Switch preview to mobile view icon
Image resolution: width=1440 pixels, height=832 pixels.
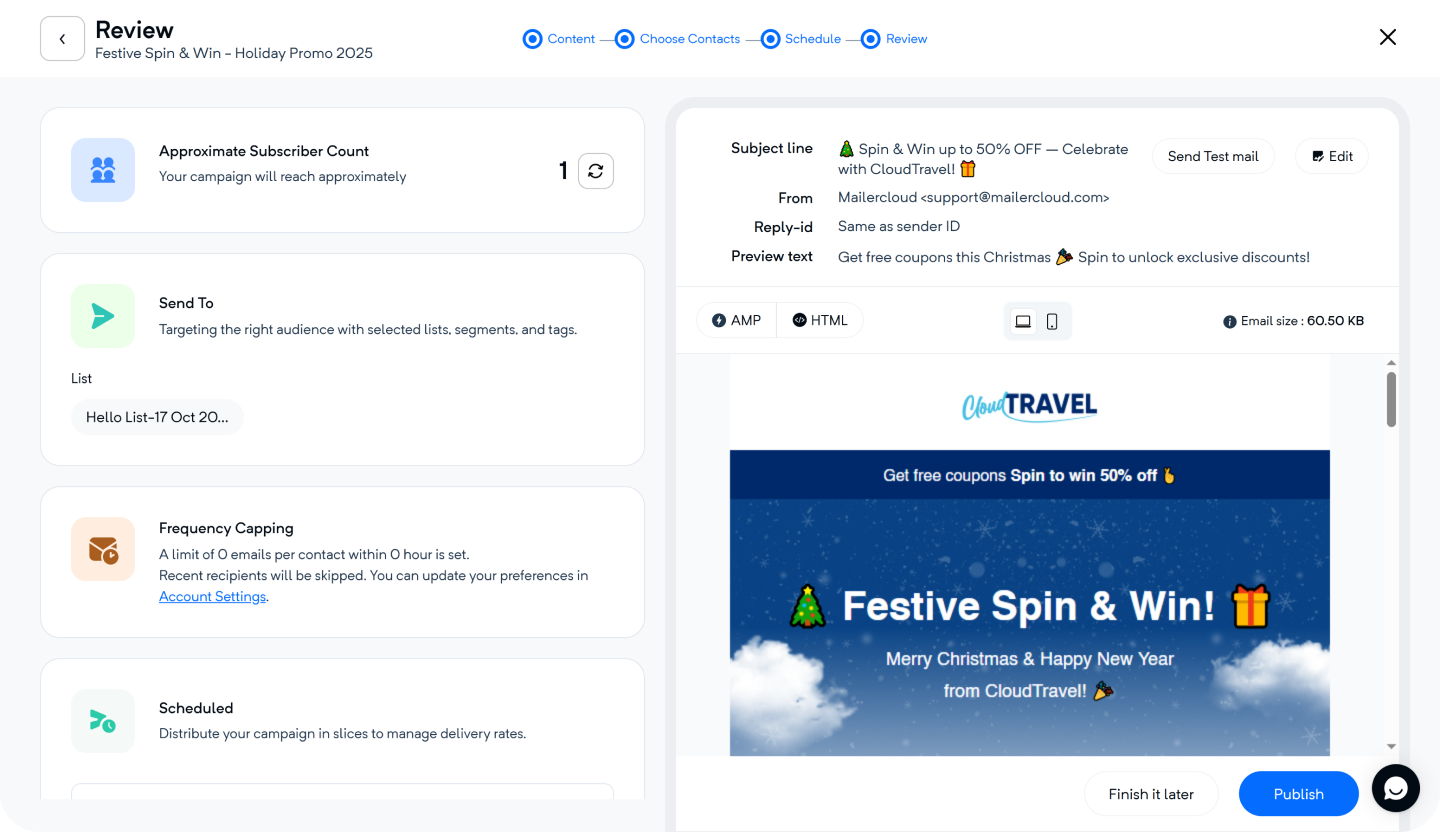coord(1052,321)
